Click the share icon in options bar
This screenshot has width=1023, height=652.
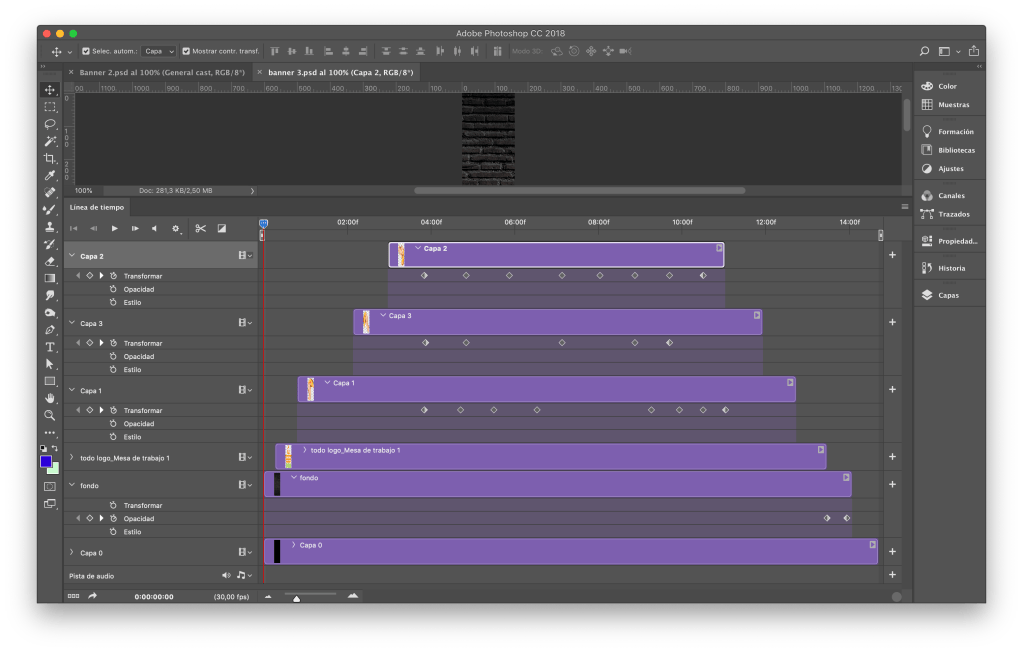pyautogui.click(x=973, y=51)
